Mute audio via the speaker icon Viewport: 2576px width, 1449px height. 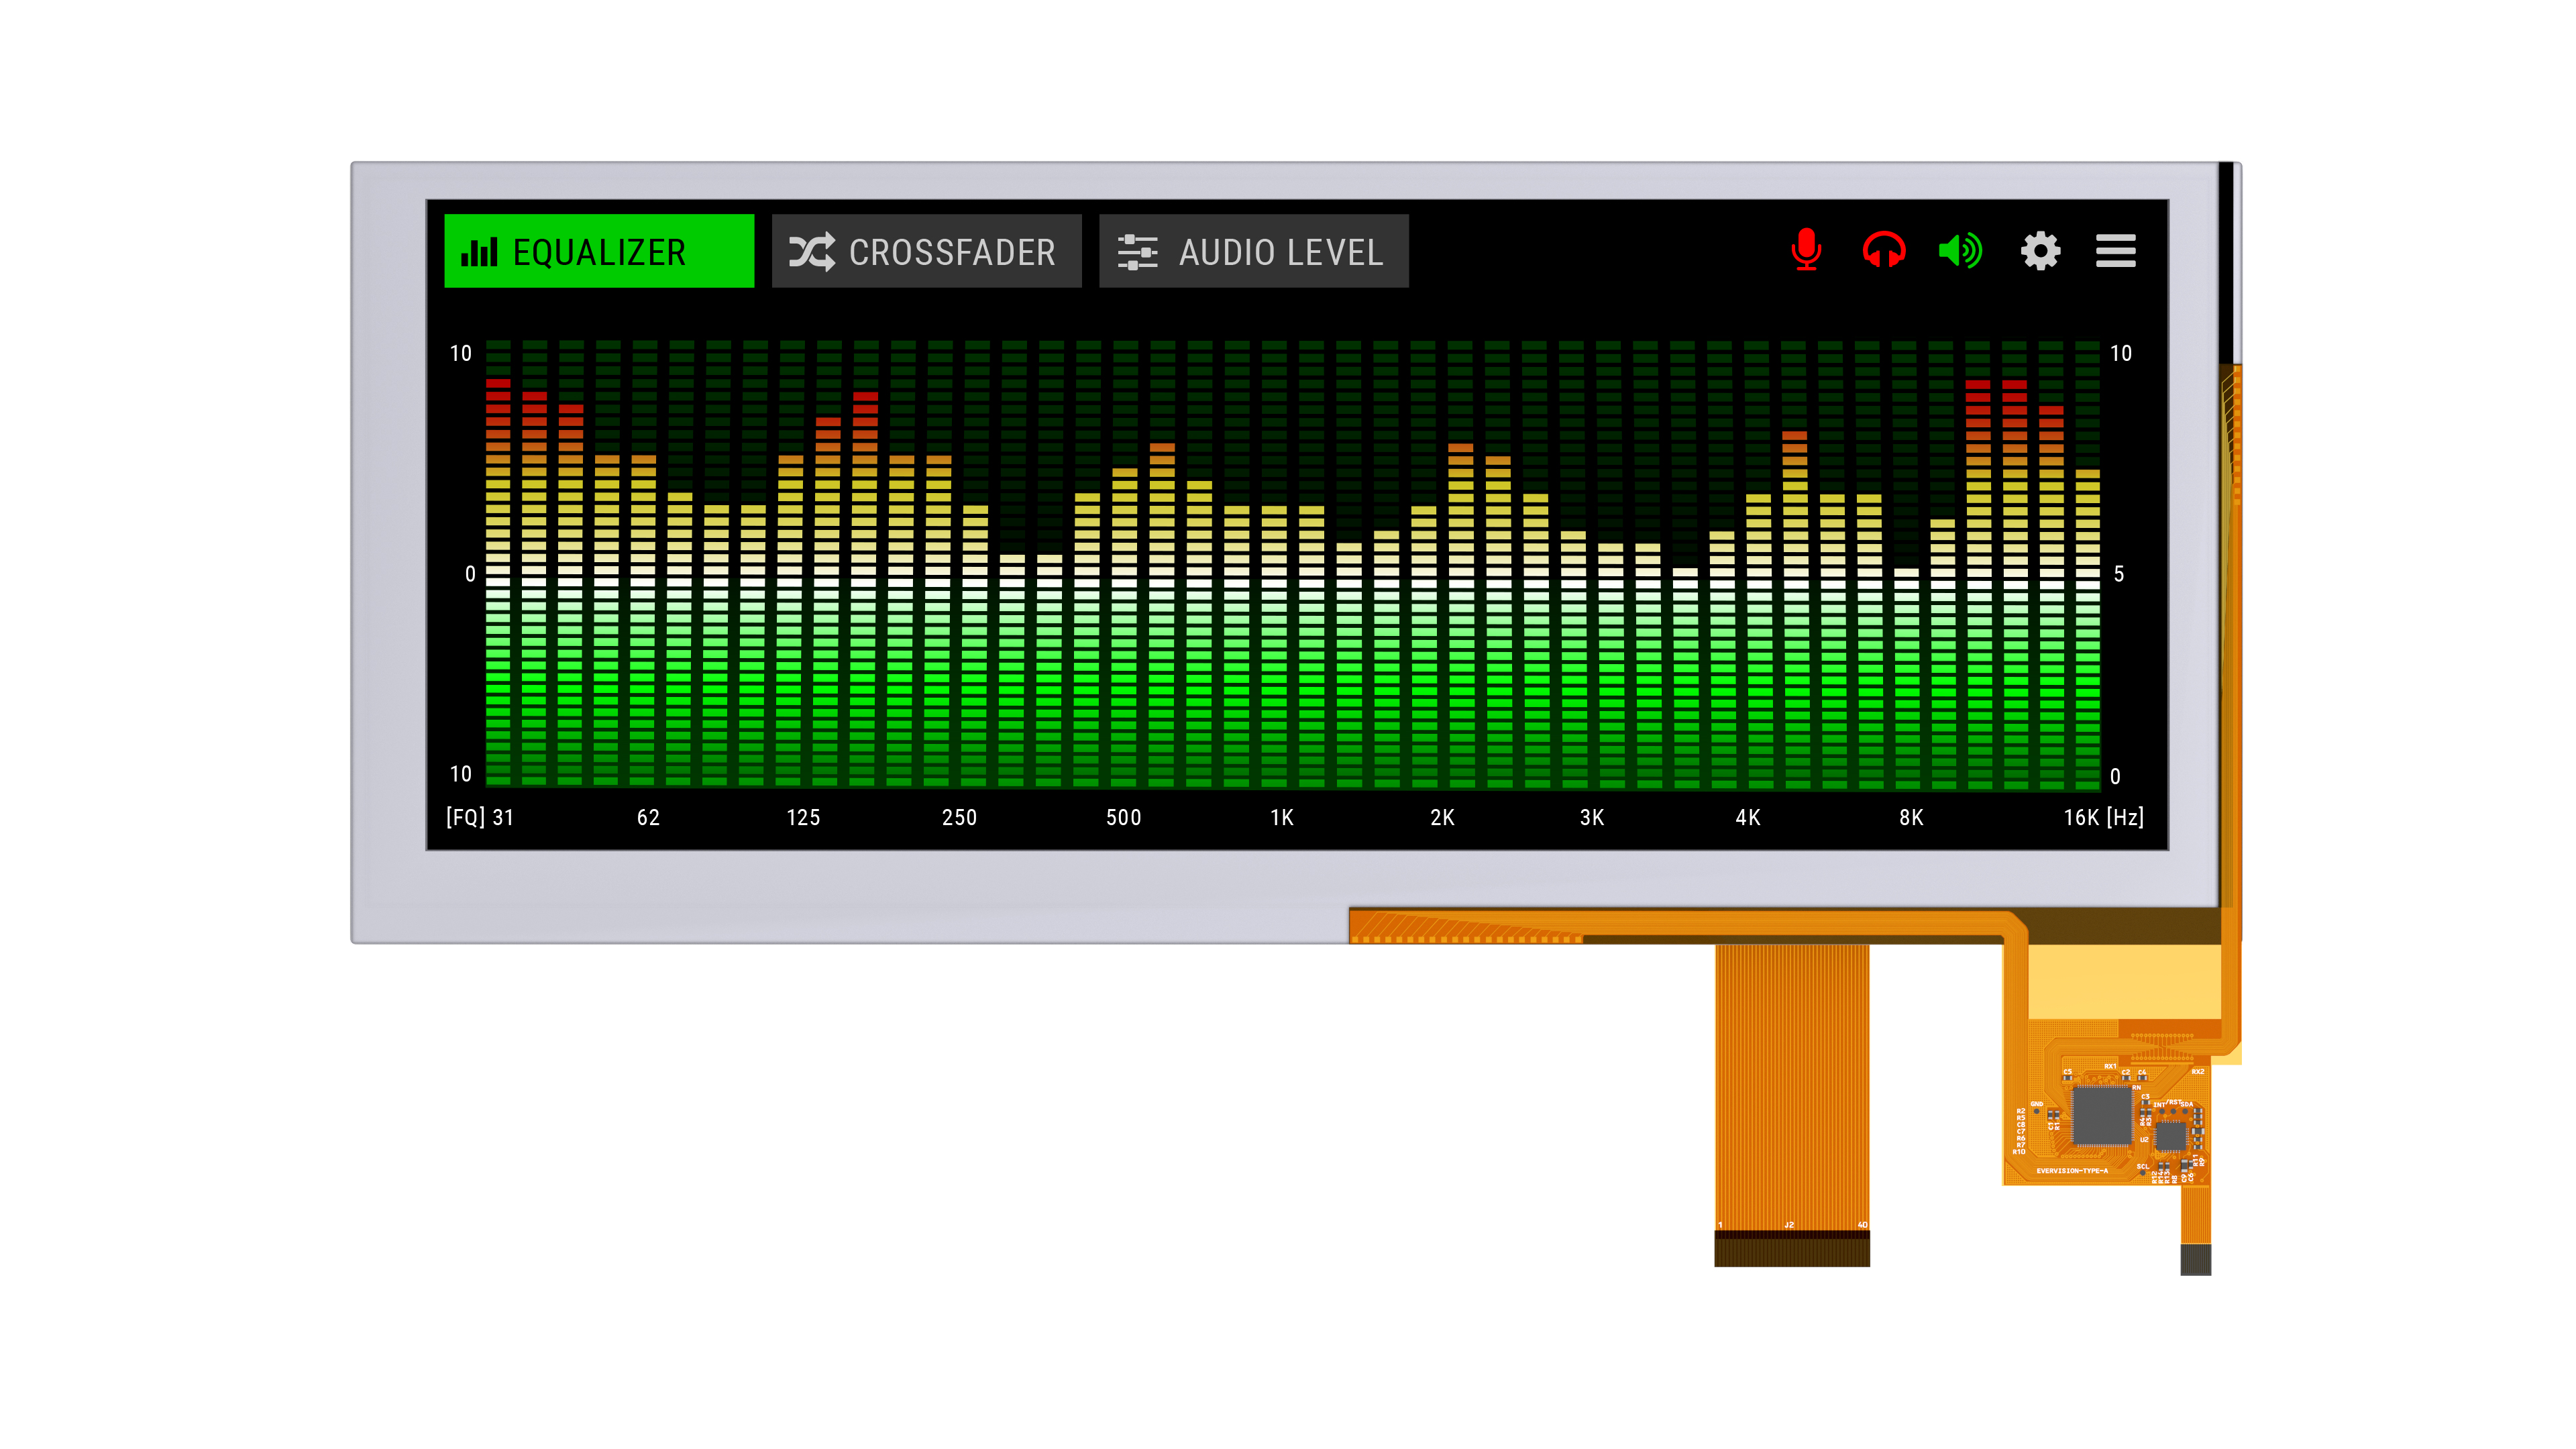click(x=1960, y=251)
